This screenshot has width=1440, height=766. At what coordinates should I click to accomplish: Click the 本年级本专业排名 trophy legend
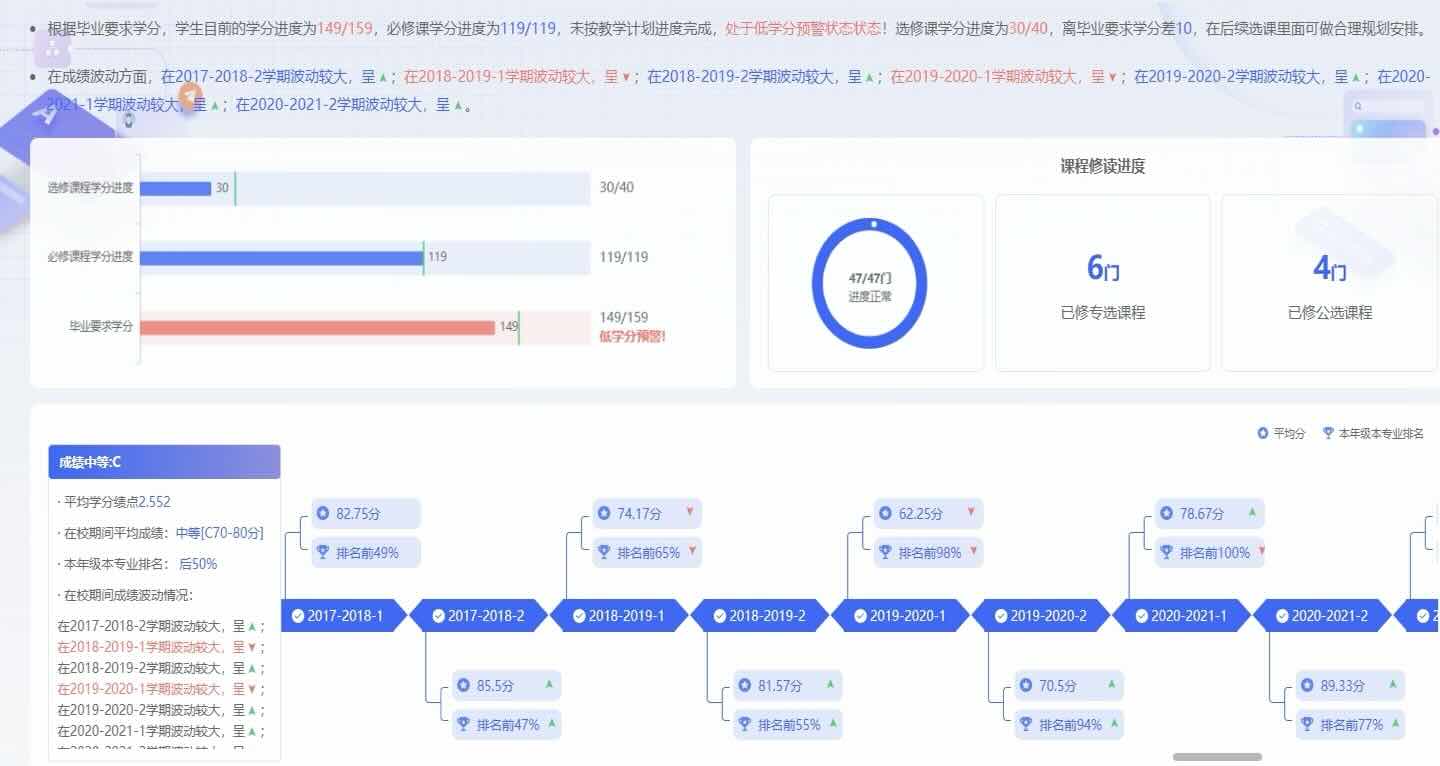(x=1328, y=433)
